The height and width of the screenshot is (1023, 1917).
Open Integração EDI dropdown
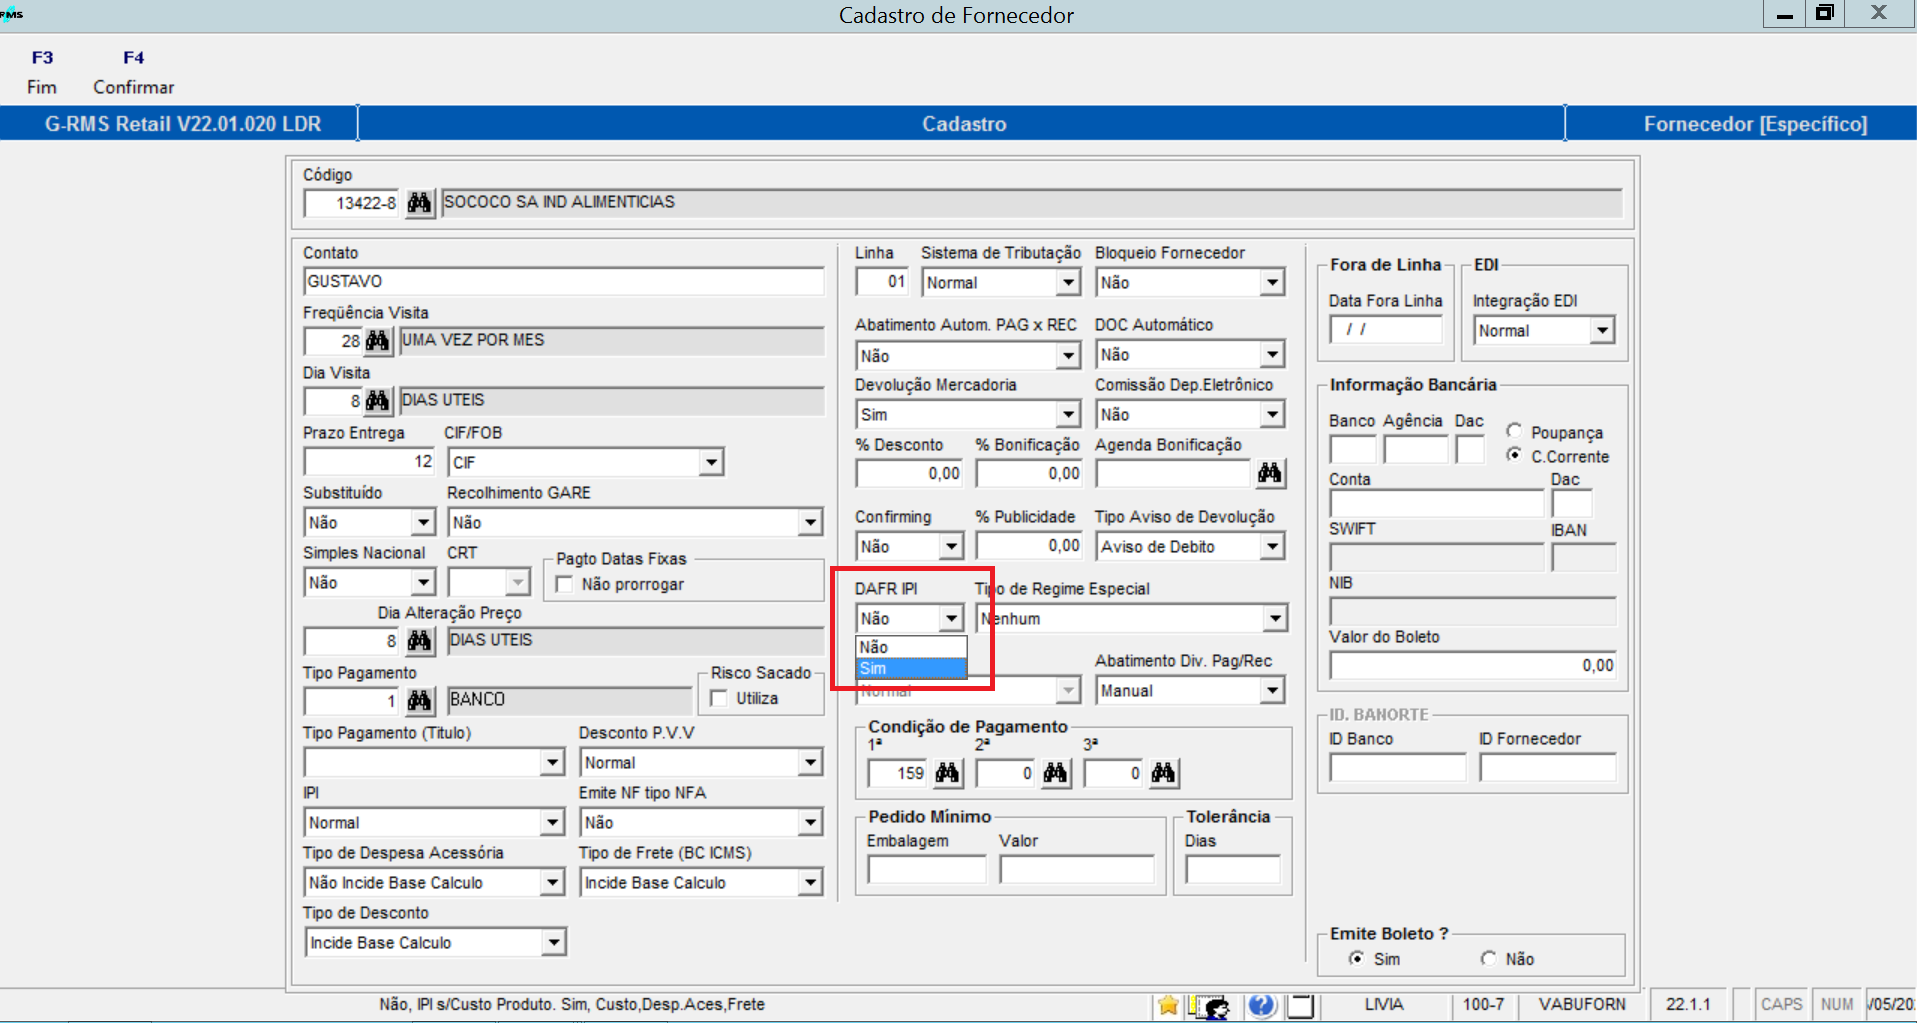pyautogui.click(x=1602, y=330)
